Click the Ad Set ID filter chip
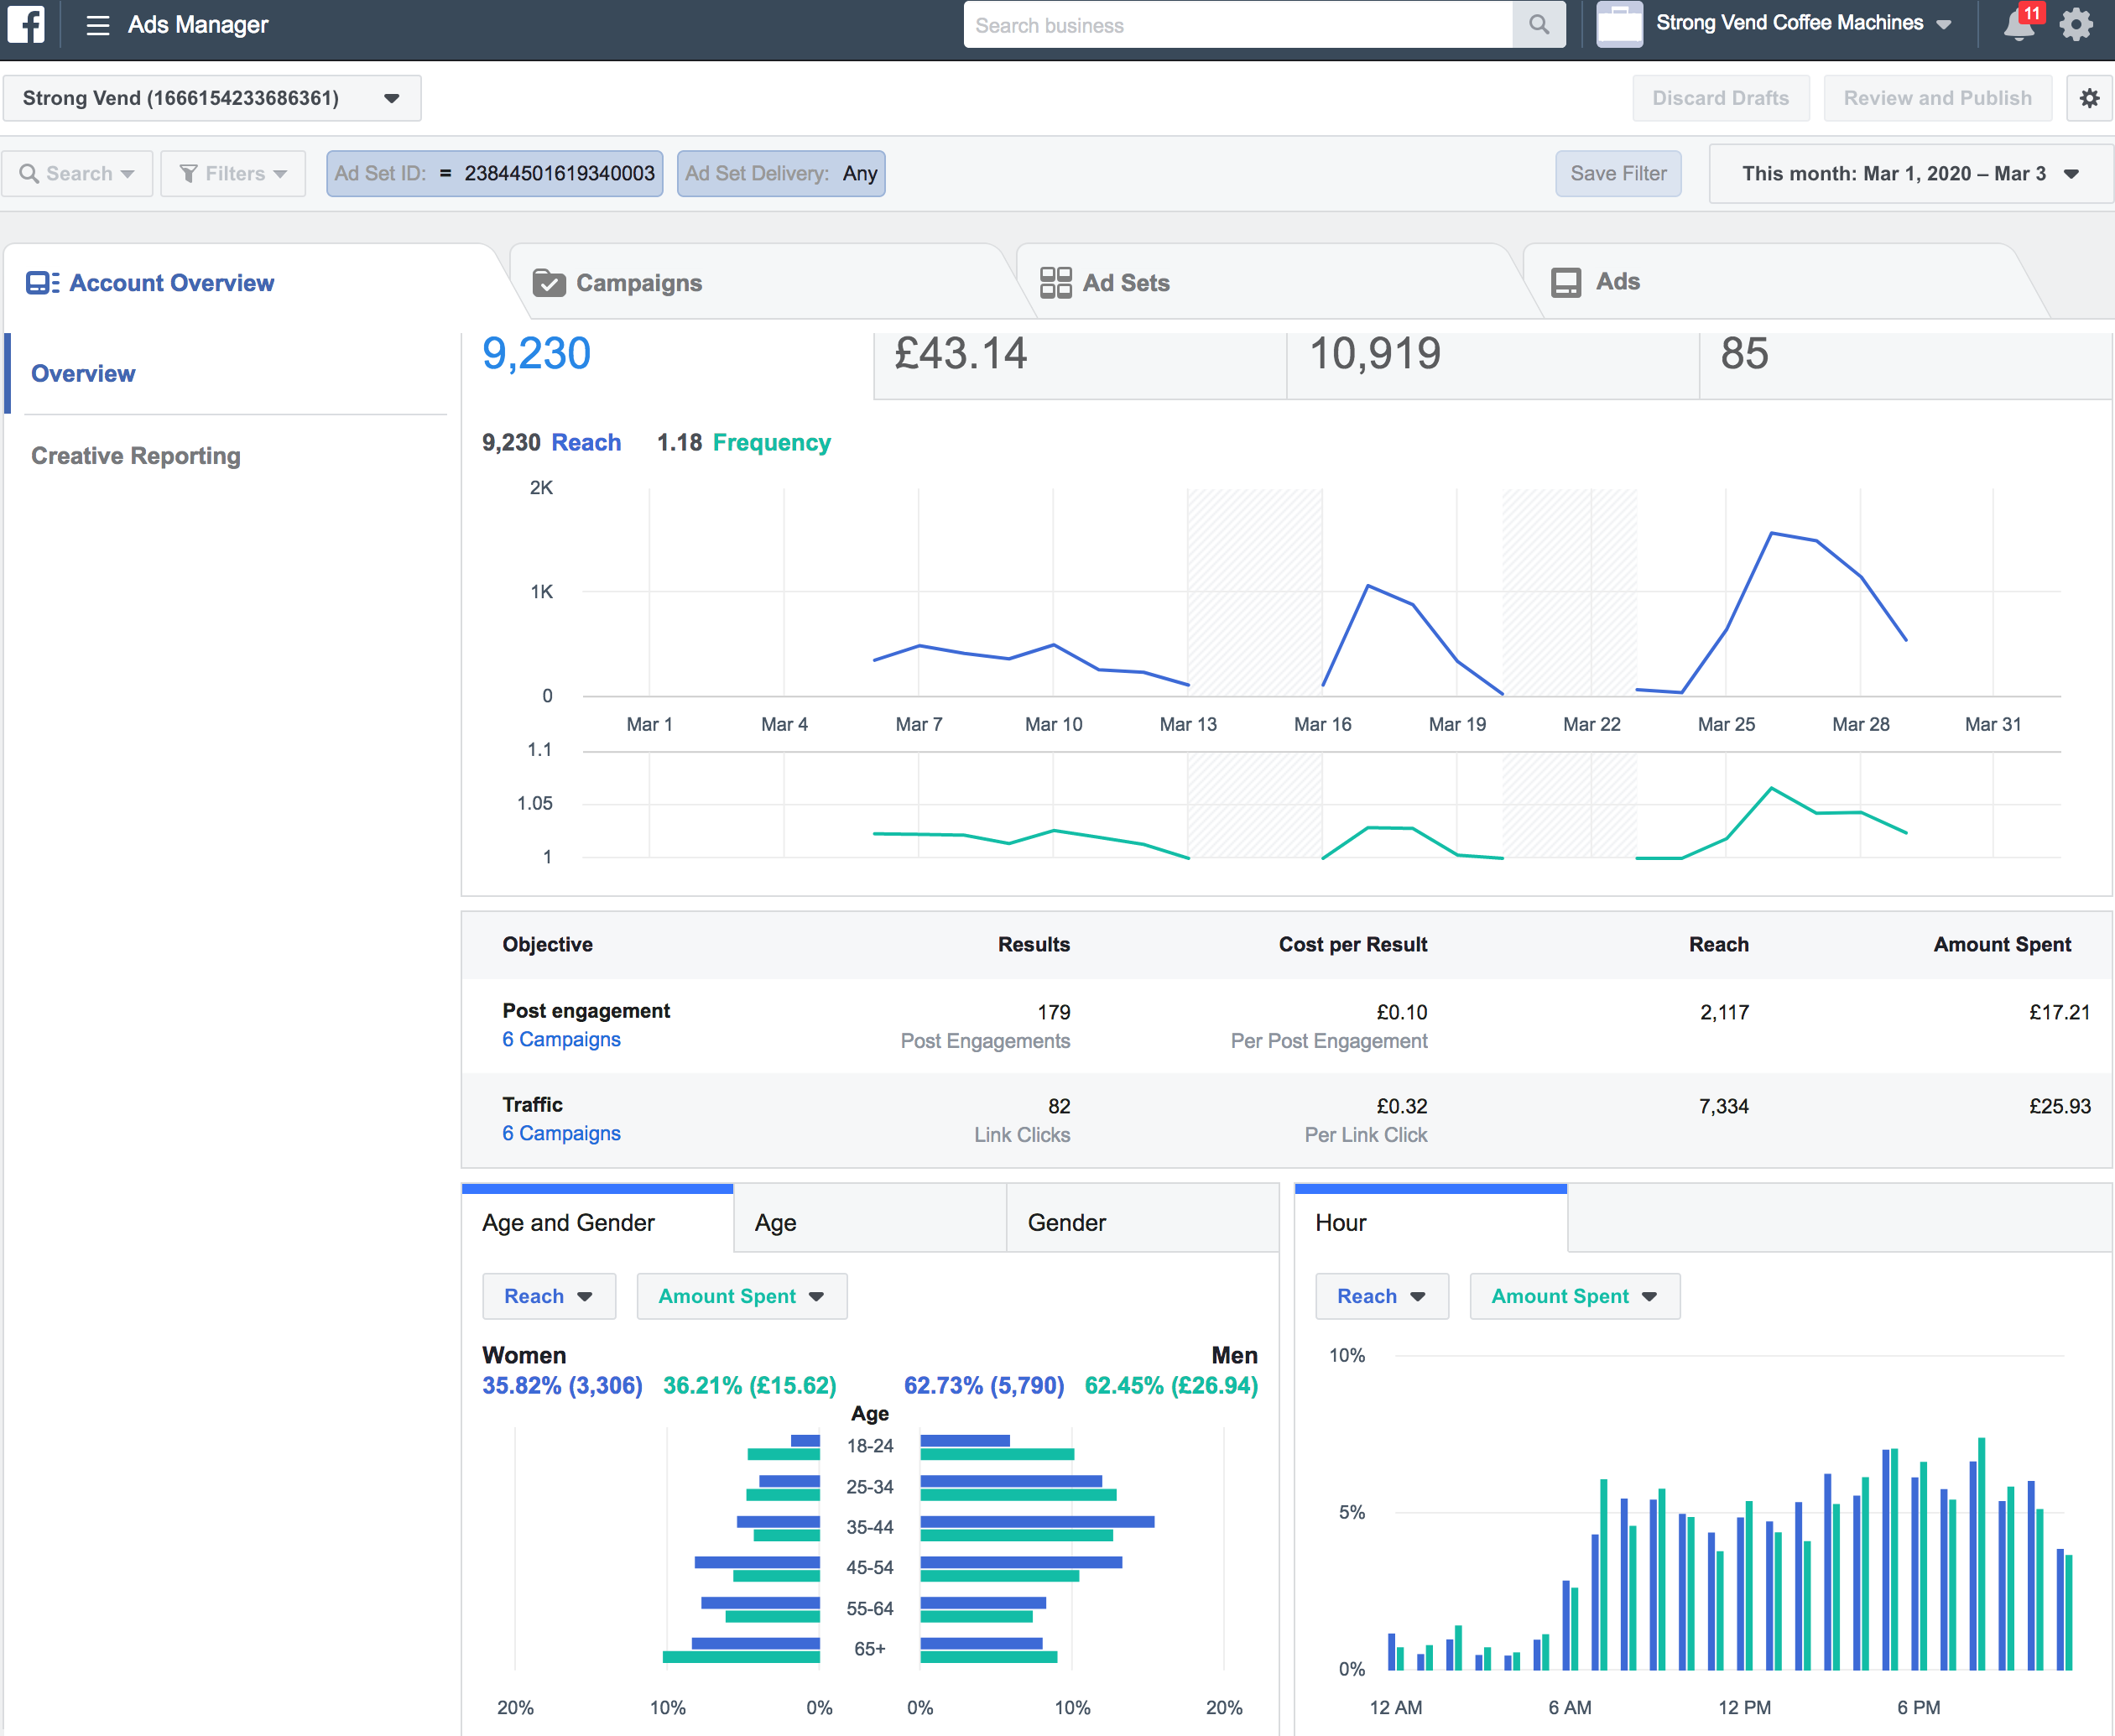This screenshot has height=1736, width=2115. [495, 174]
